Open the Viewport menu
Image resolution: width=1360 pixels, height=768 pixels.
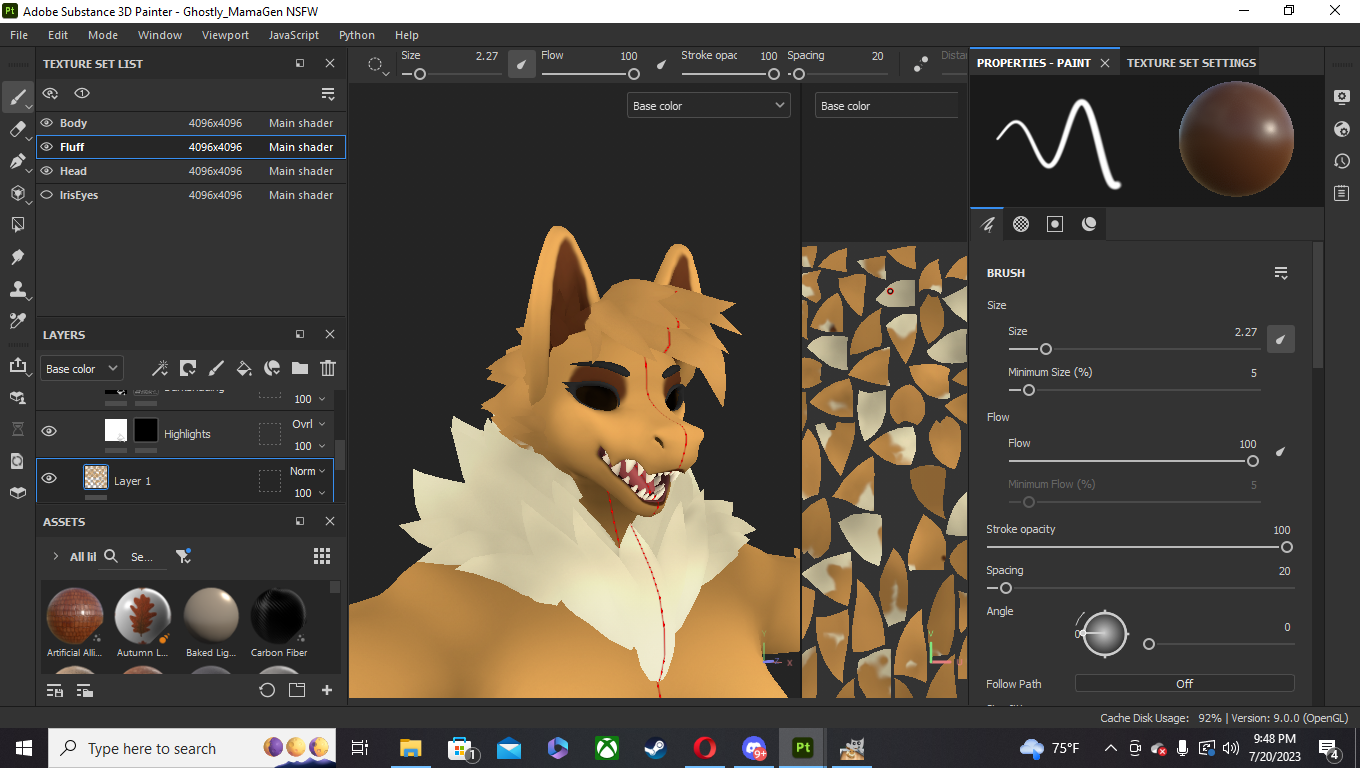pos(225,35)
